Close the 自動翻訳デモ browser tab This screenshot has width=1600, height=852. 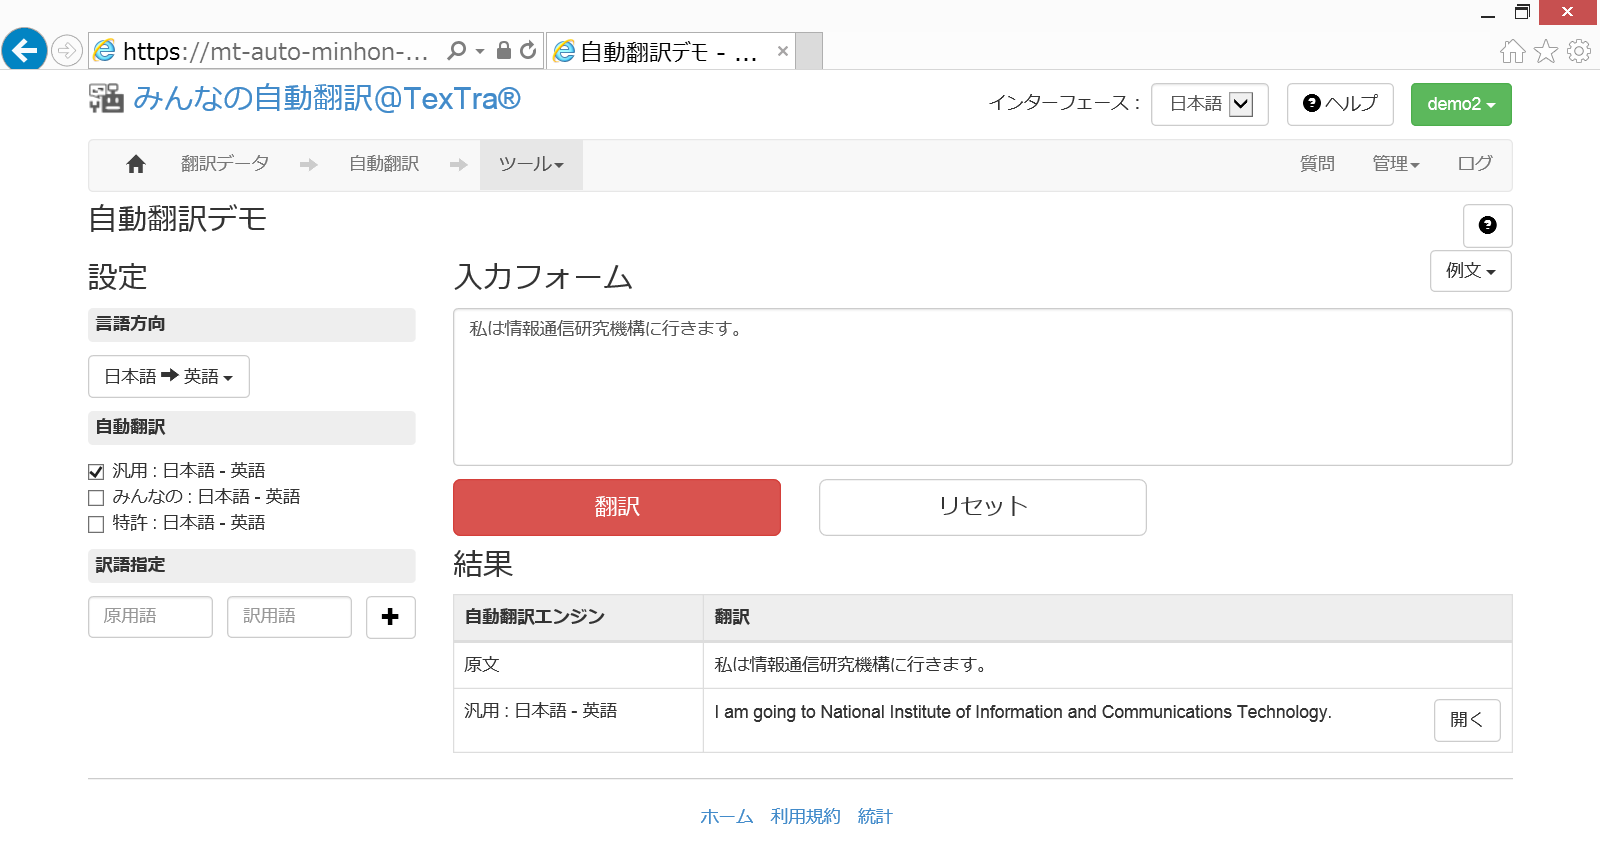(x=783, y=51)
